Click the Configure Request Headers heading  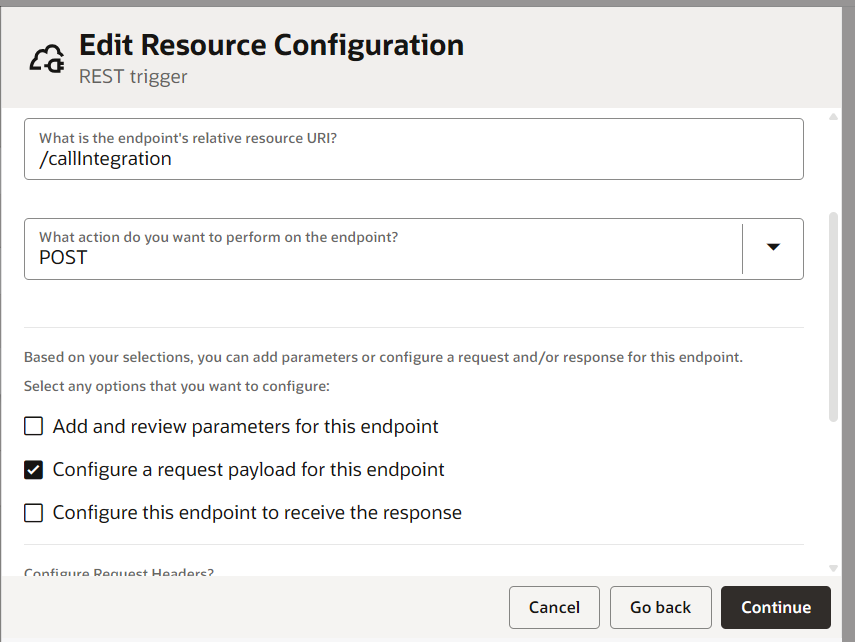pos(119,573)
